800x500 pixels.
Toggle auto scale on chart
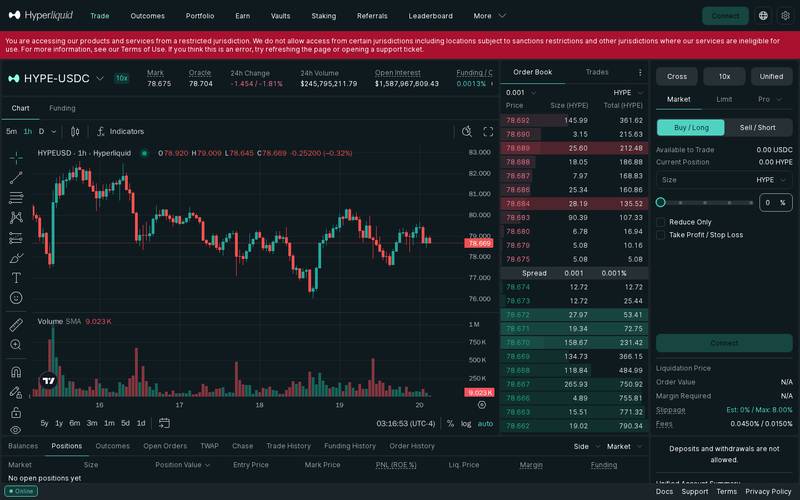pyautogui.click(x=485, y=423)
